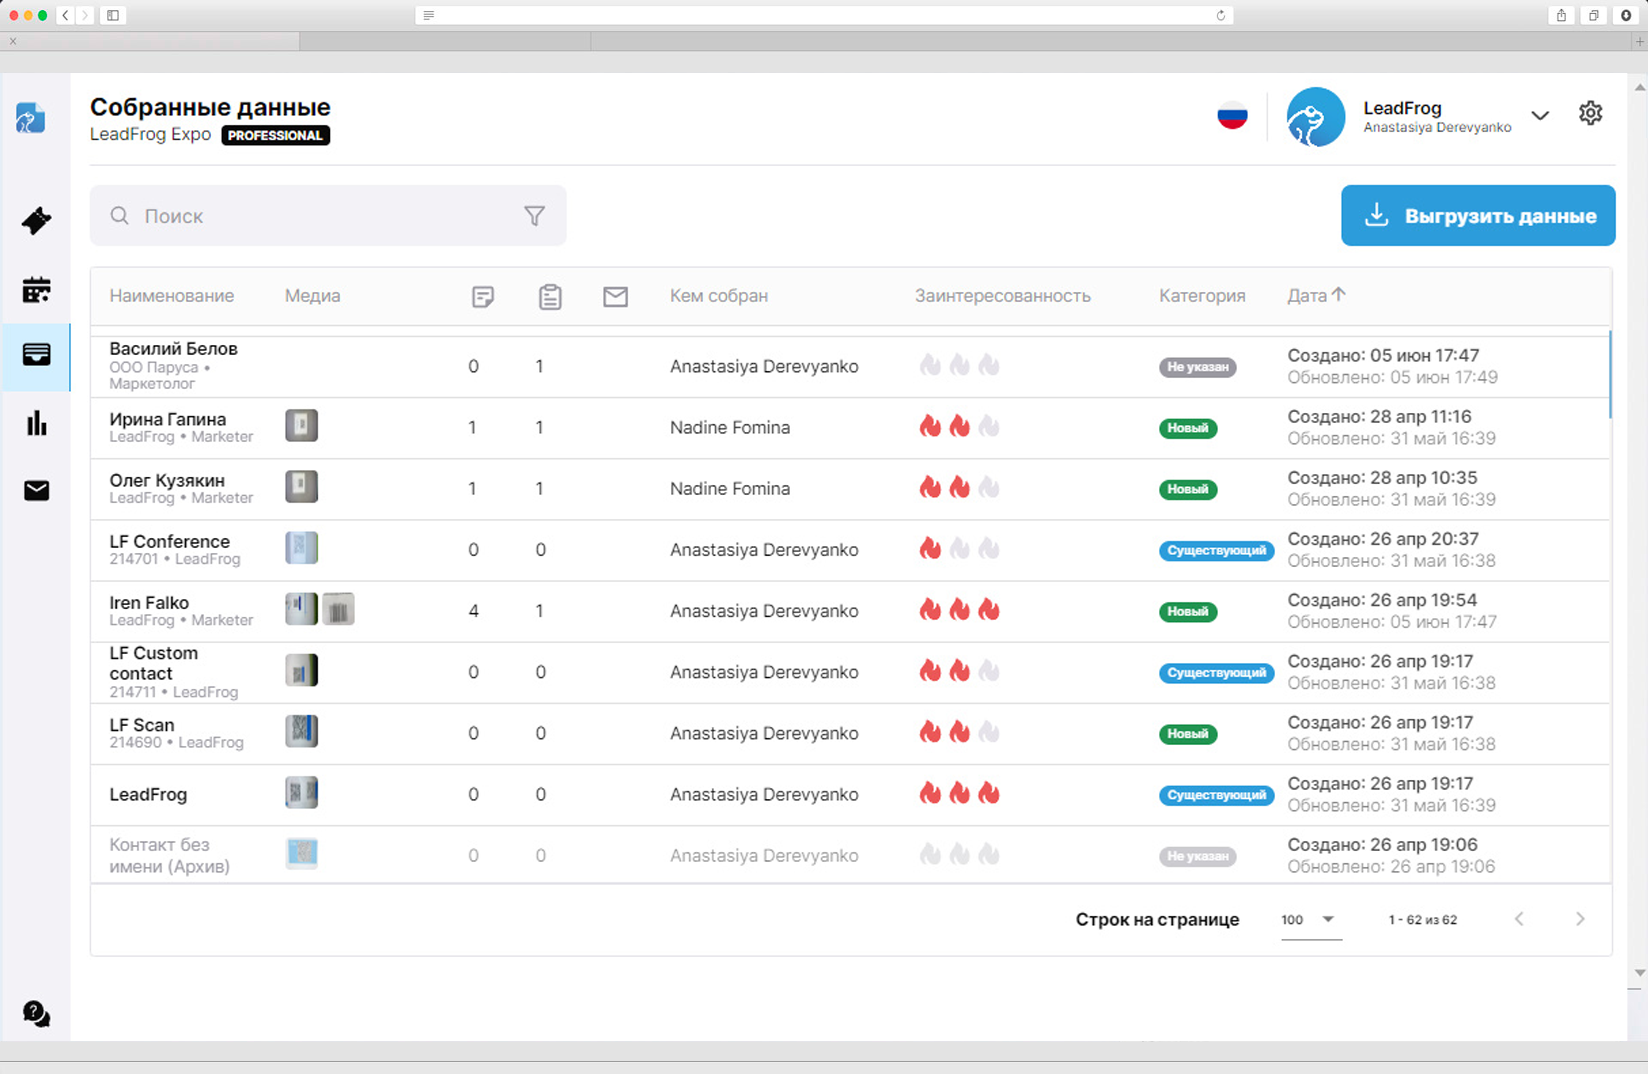Click the Russian flag language icon
Viewport: 1648px width, 1074px height.
1232,116
